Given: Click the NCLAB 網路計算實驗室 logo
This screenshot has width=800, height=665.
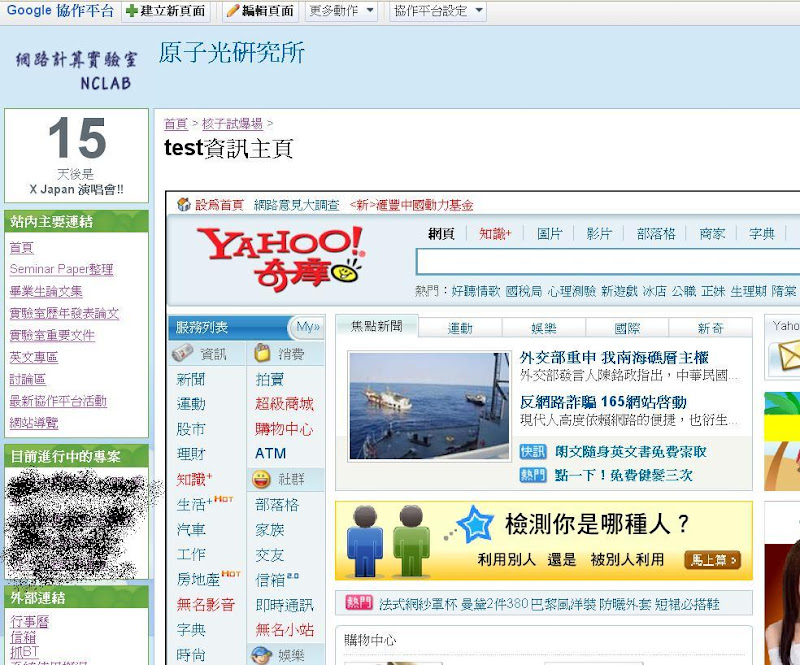Looking at the screenshot, I should 77,70.
